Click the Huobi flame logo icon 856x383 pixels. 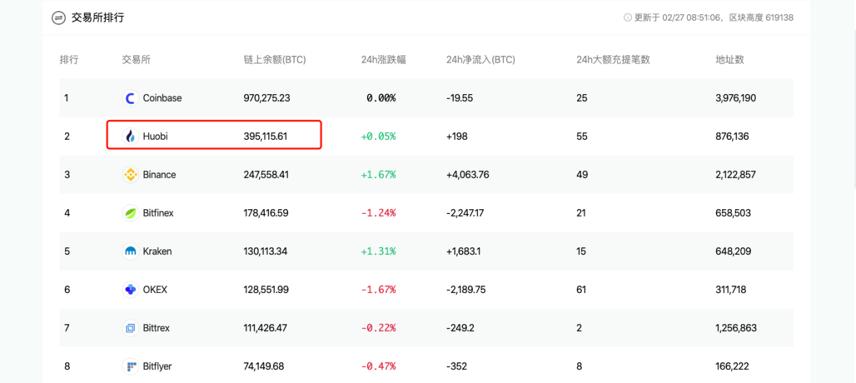[130, 136]
